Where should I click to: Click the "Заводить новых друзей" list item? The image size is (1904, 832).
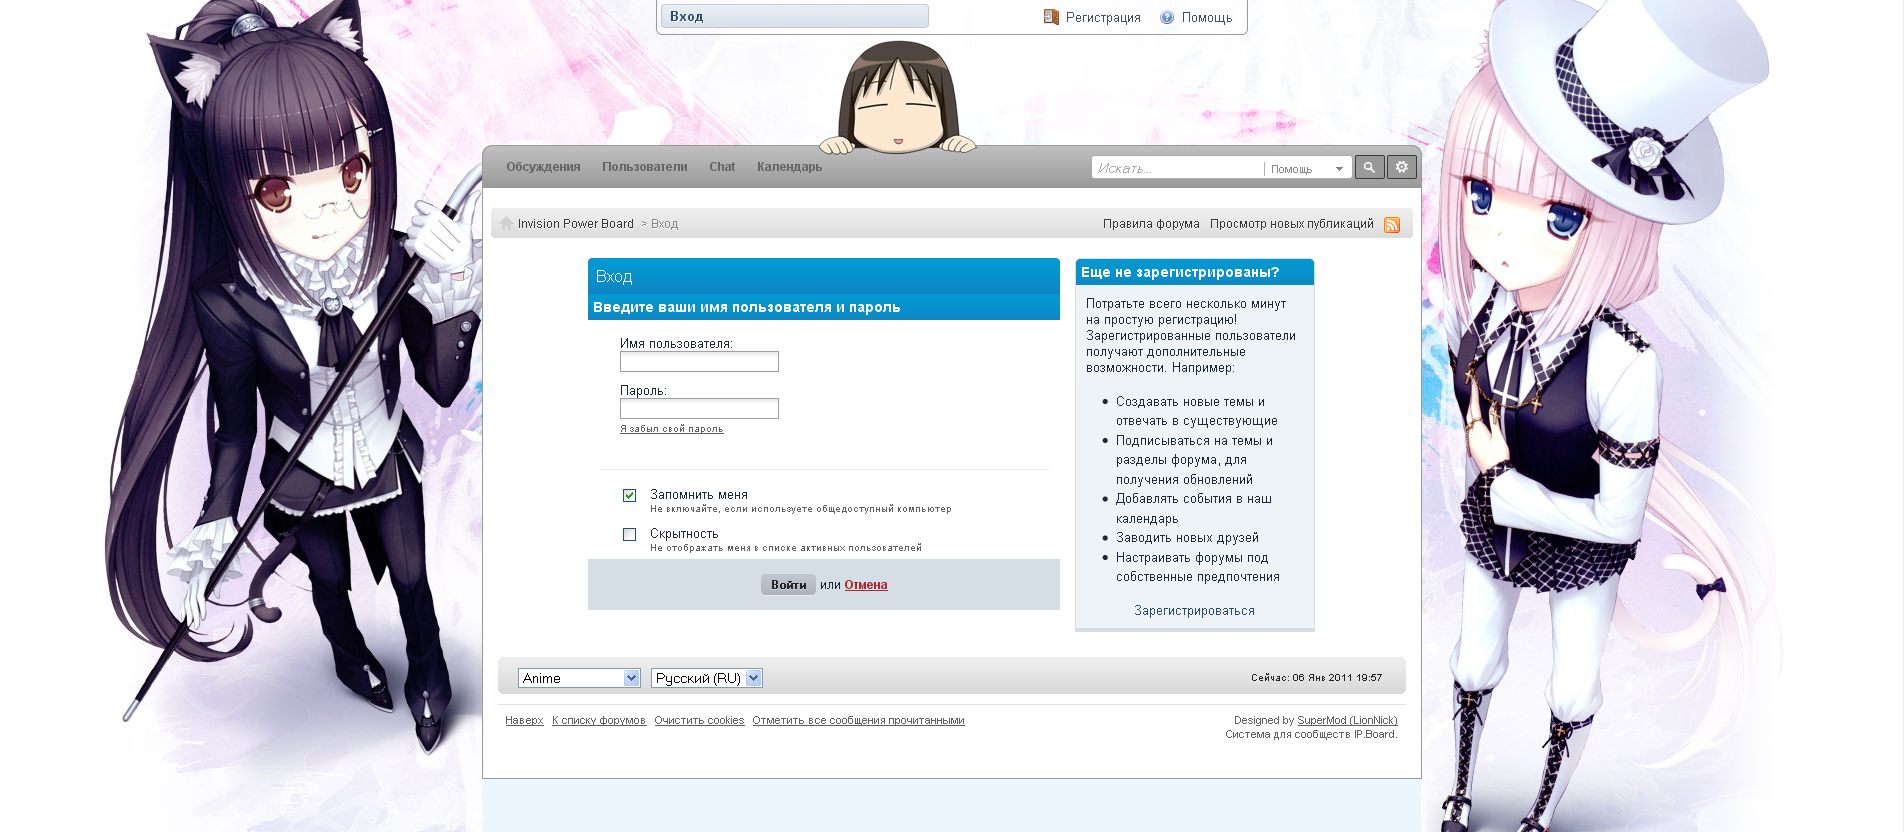click(1187, 538)
